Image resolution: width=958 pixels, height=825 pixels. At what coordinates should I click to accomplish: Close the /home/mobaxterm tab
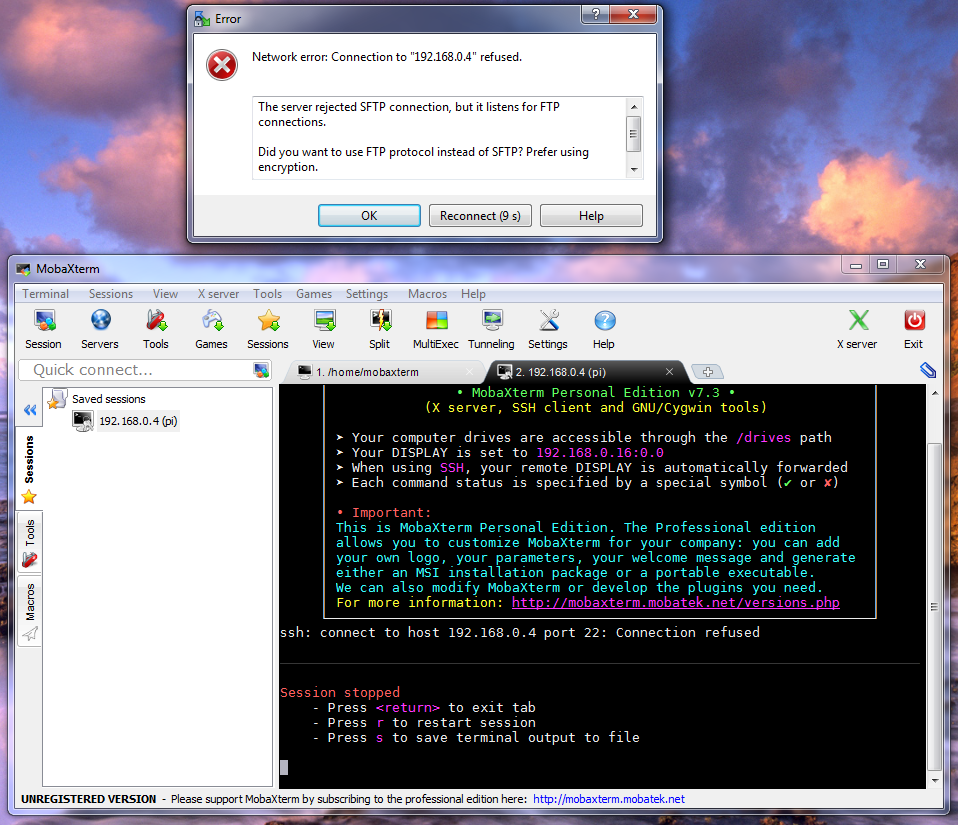pos(469,372)
